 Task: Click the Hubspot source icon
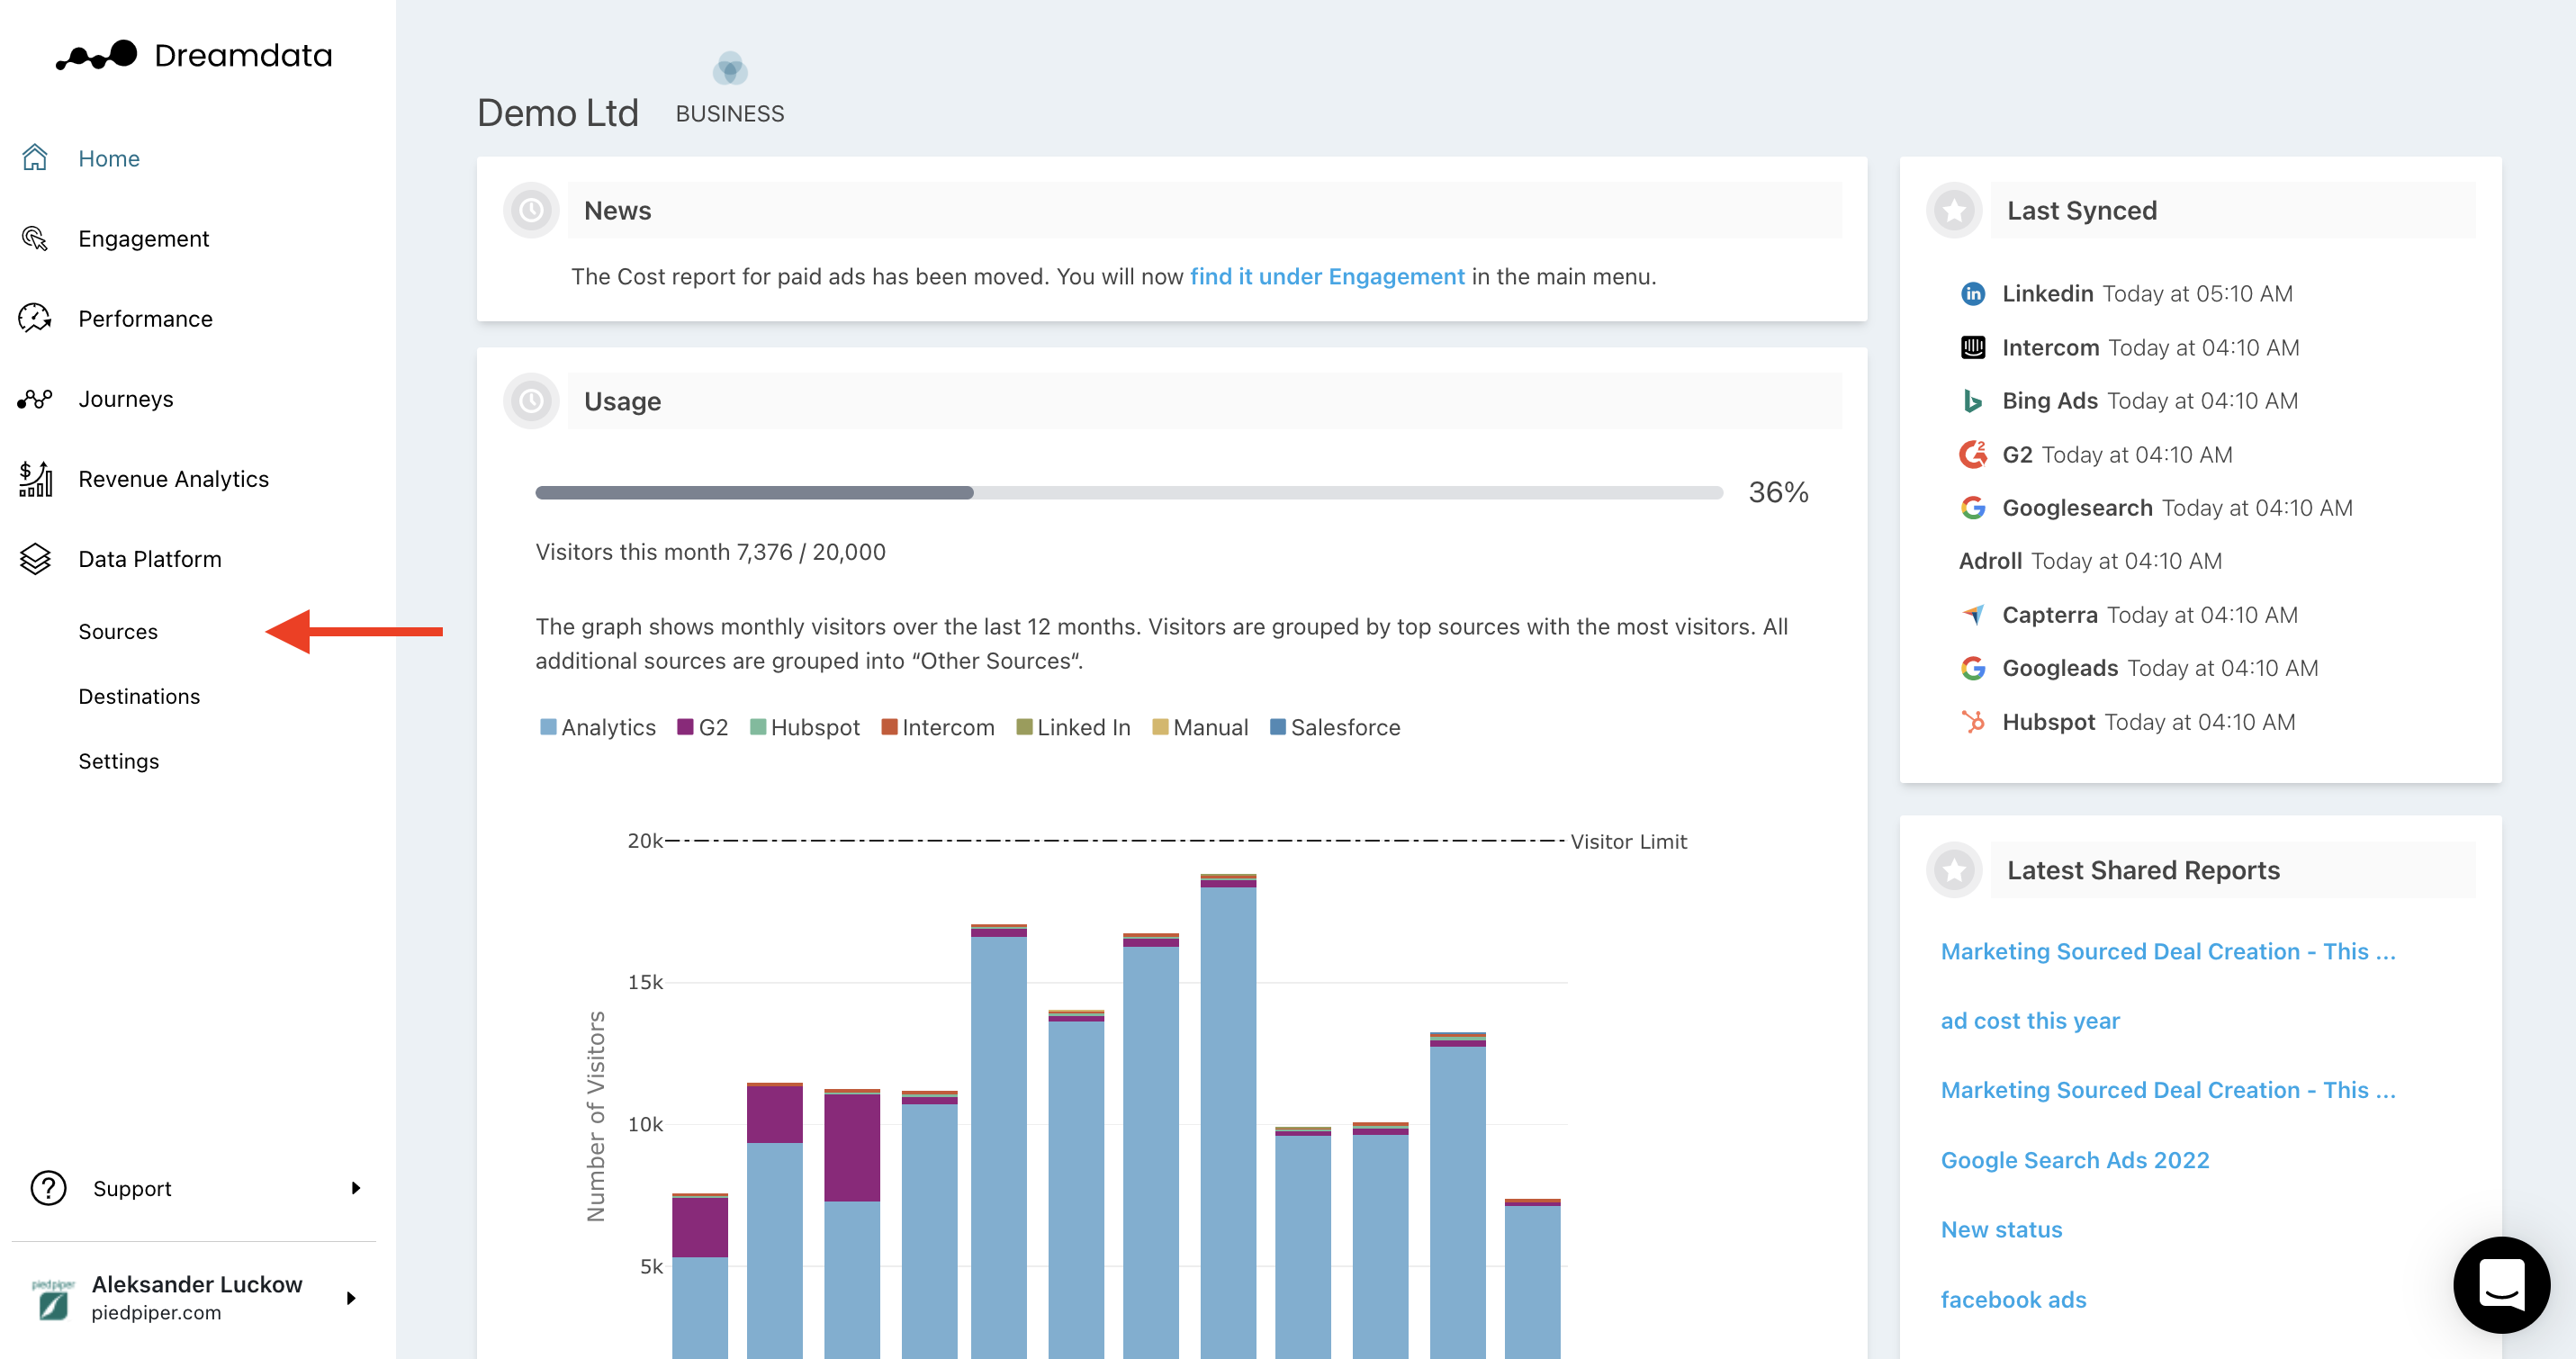1972,721
